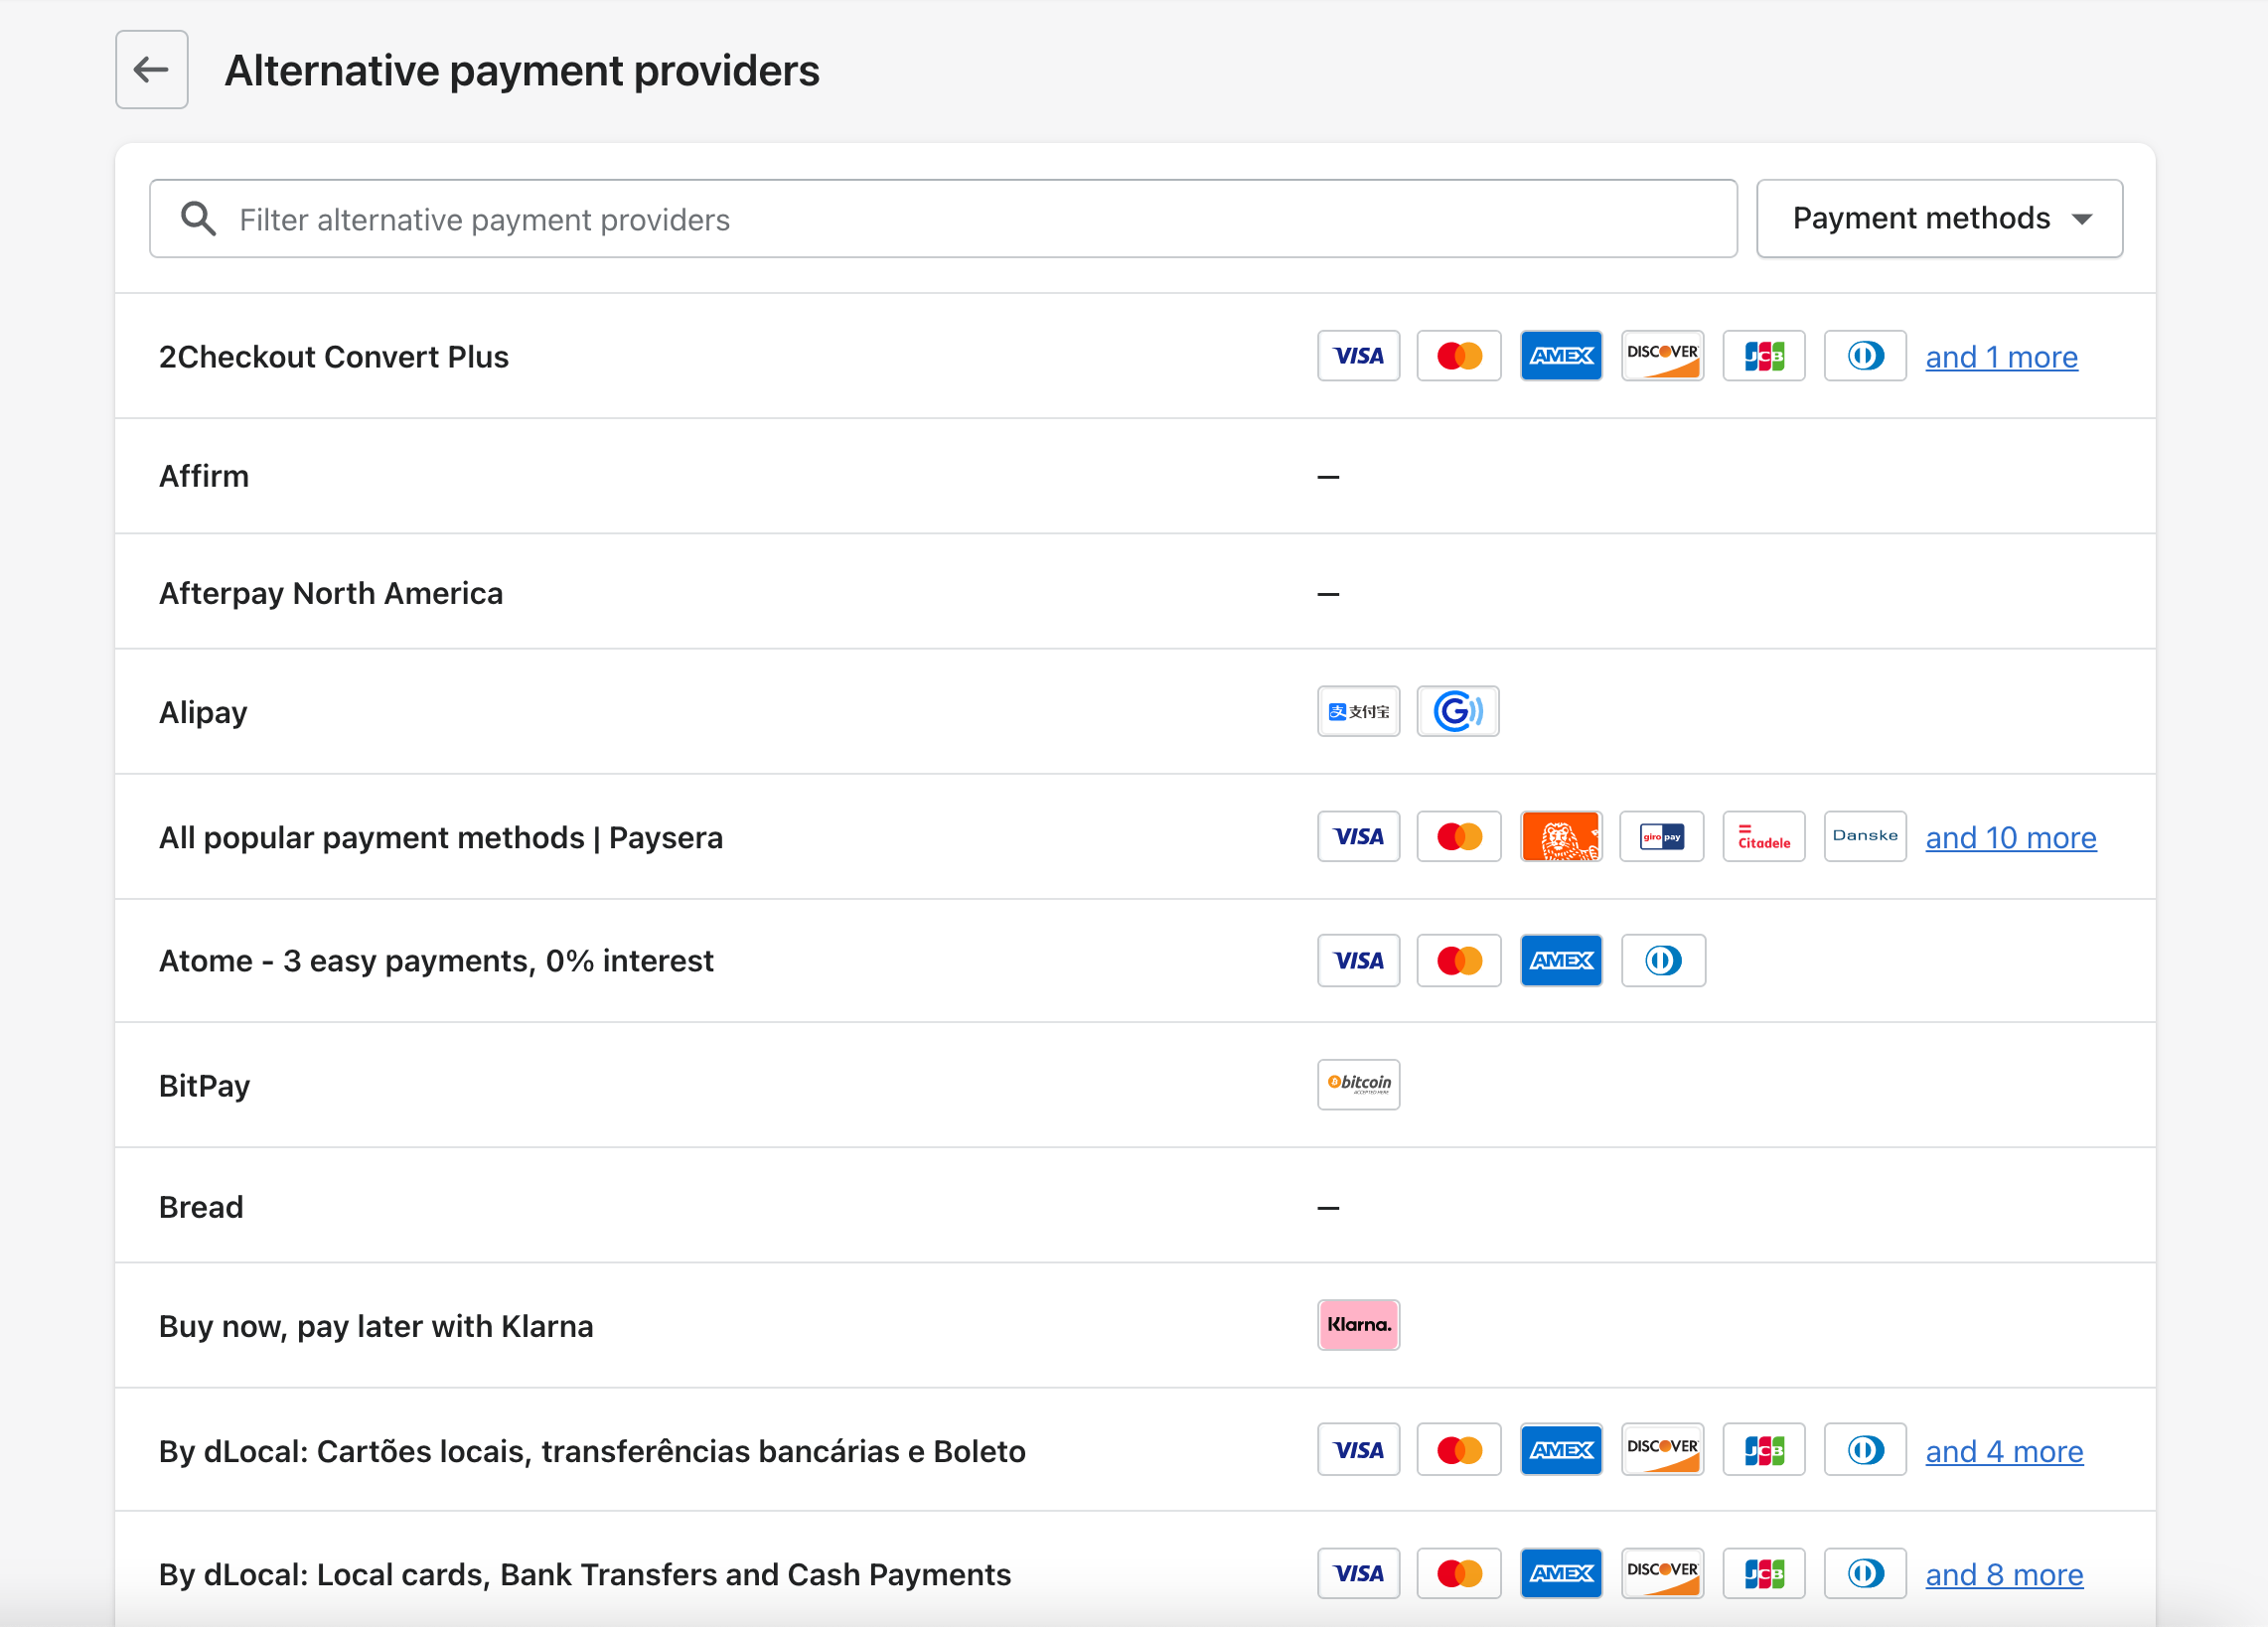The width and height of the screenshot is (2268, 1627).
Task: Select the 2Checkout Convert Plus provider
Action: coord(334,357)
